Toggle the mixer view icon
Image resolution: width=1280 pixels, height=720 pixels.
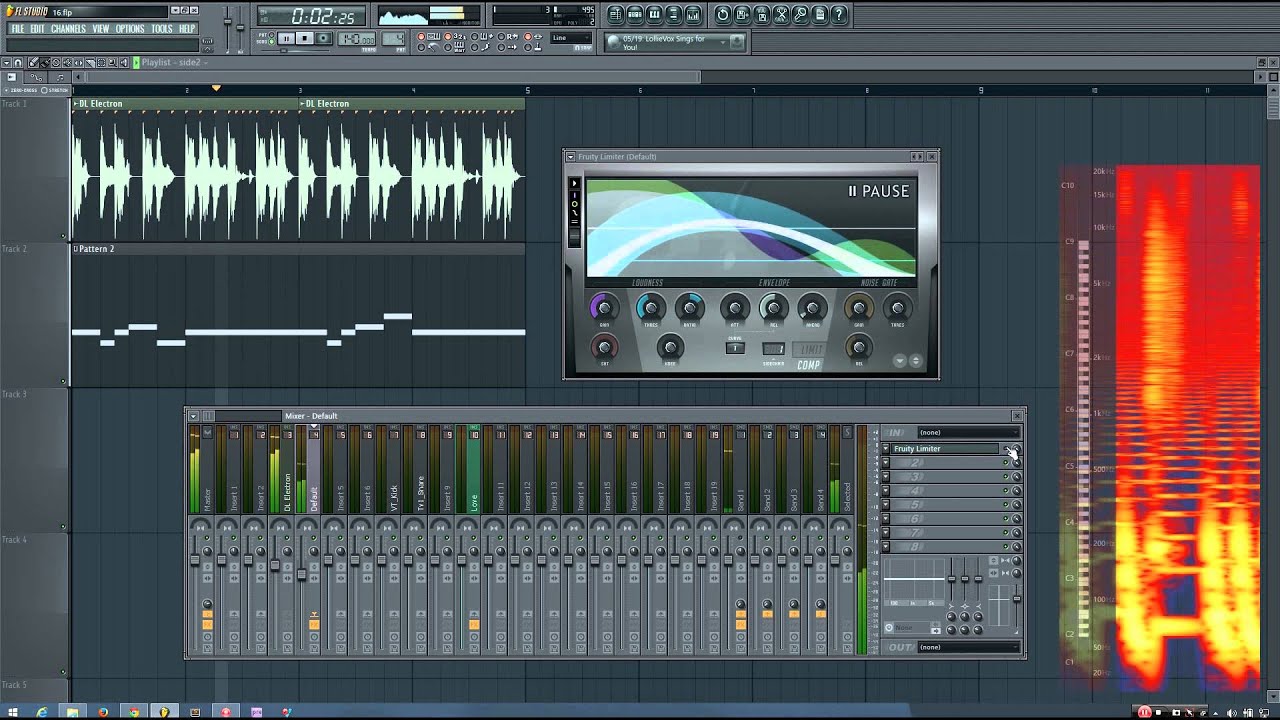[693, 14]
